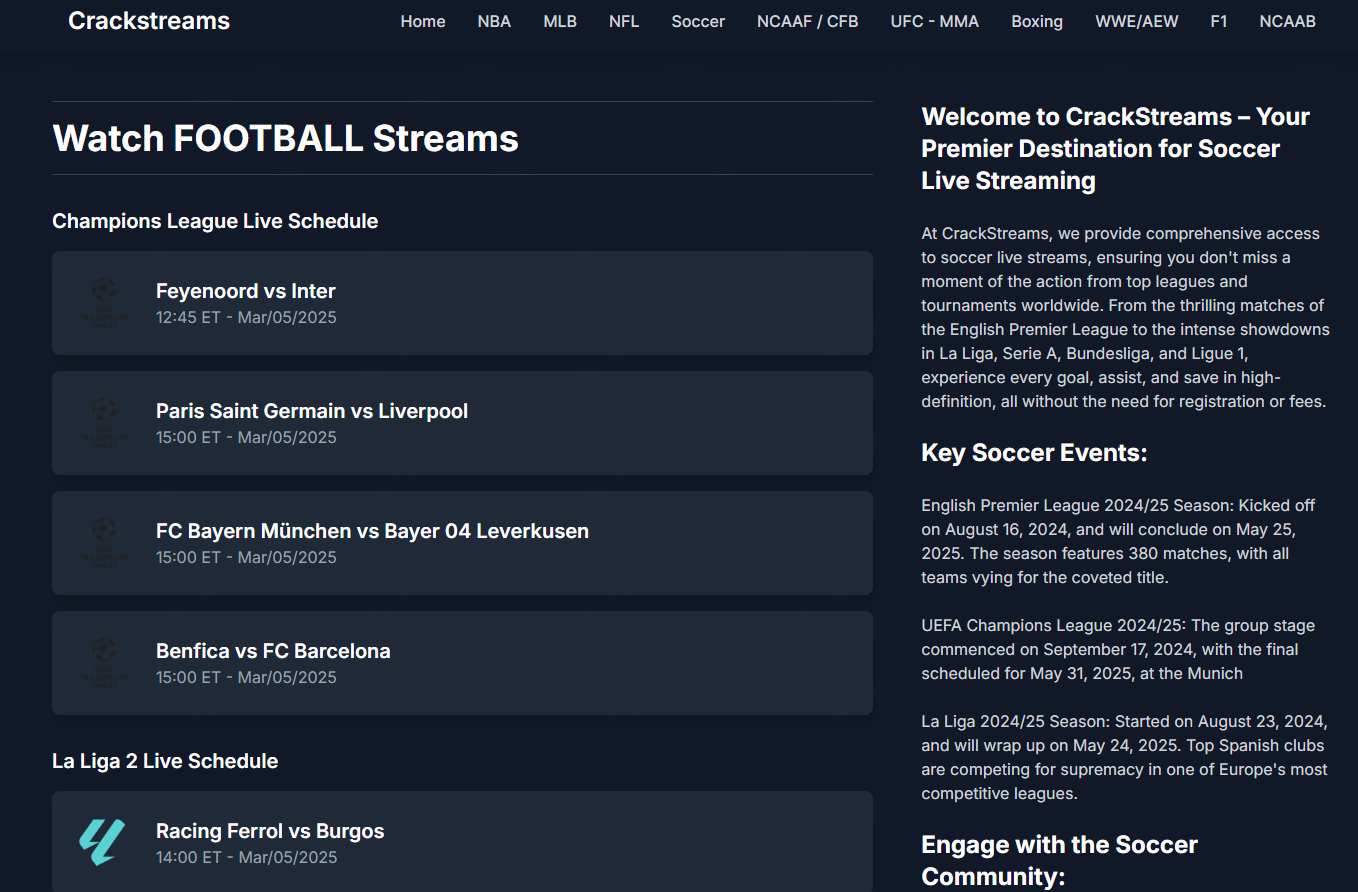Click the Champions League logo beside Feyenoord vs Inter
Viewport: 1358px width, 892px height.
[x=104, y=303]
